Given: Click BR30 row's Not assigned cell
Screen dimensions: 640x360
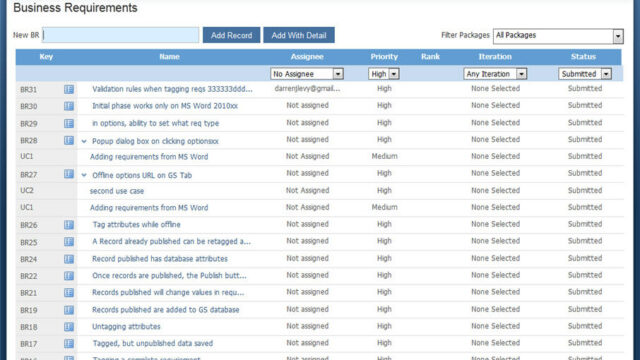Looking at the screenshot, I should 307,105.
